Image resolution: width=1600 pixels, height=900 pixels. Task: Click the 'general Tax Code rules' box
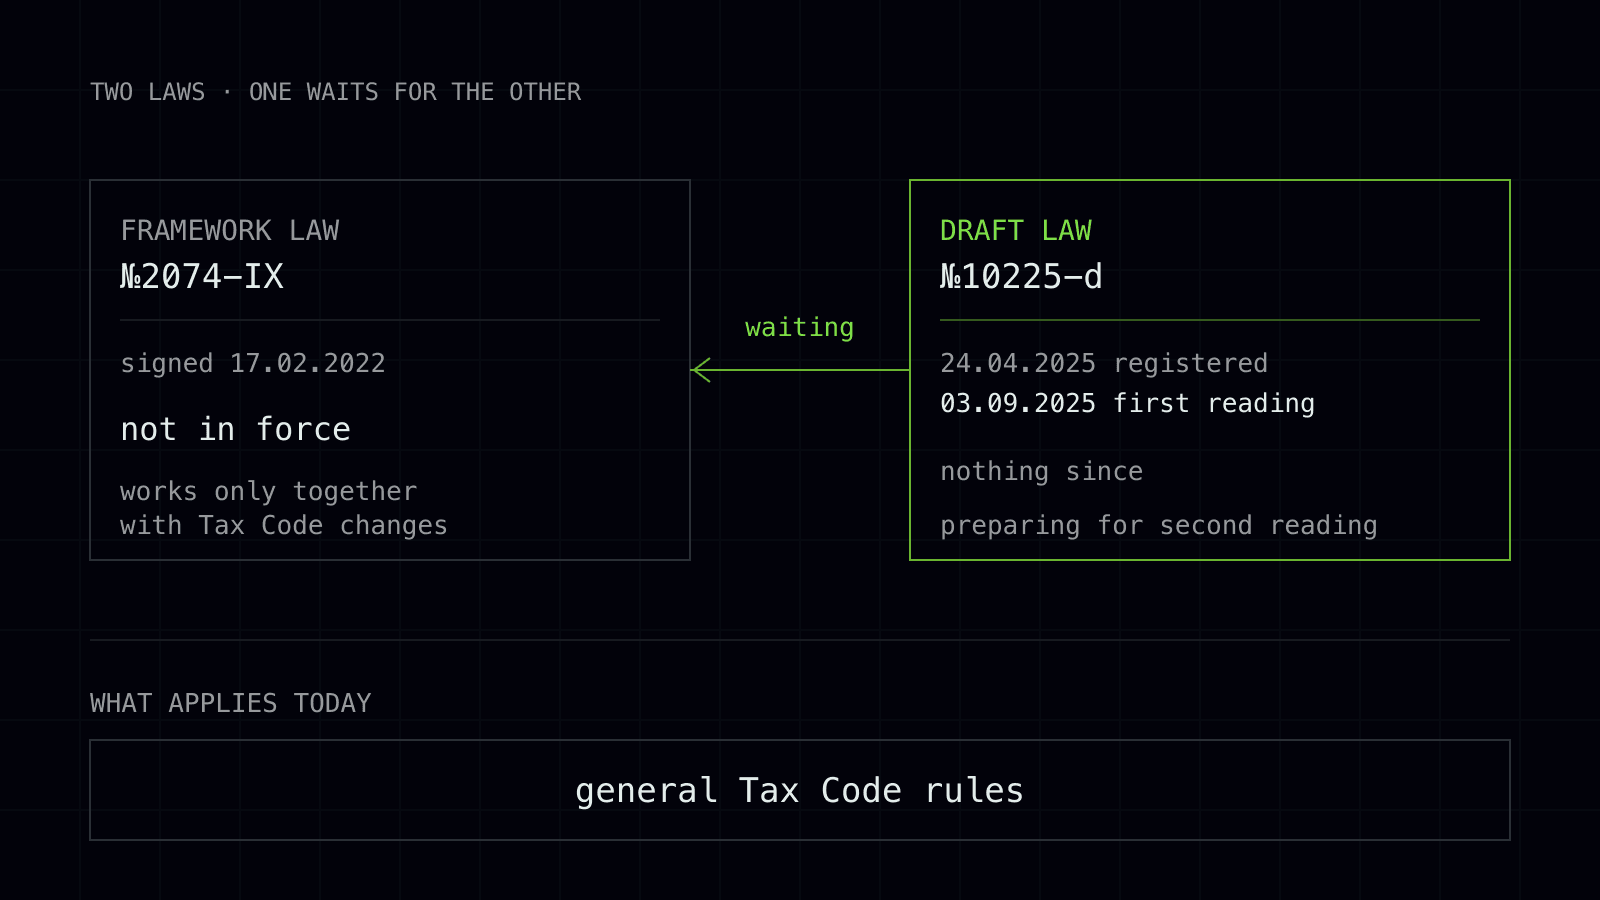tap(800, 790)
